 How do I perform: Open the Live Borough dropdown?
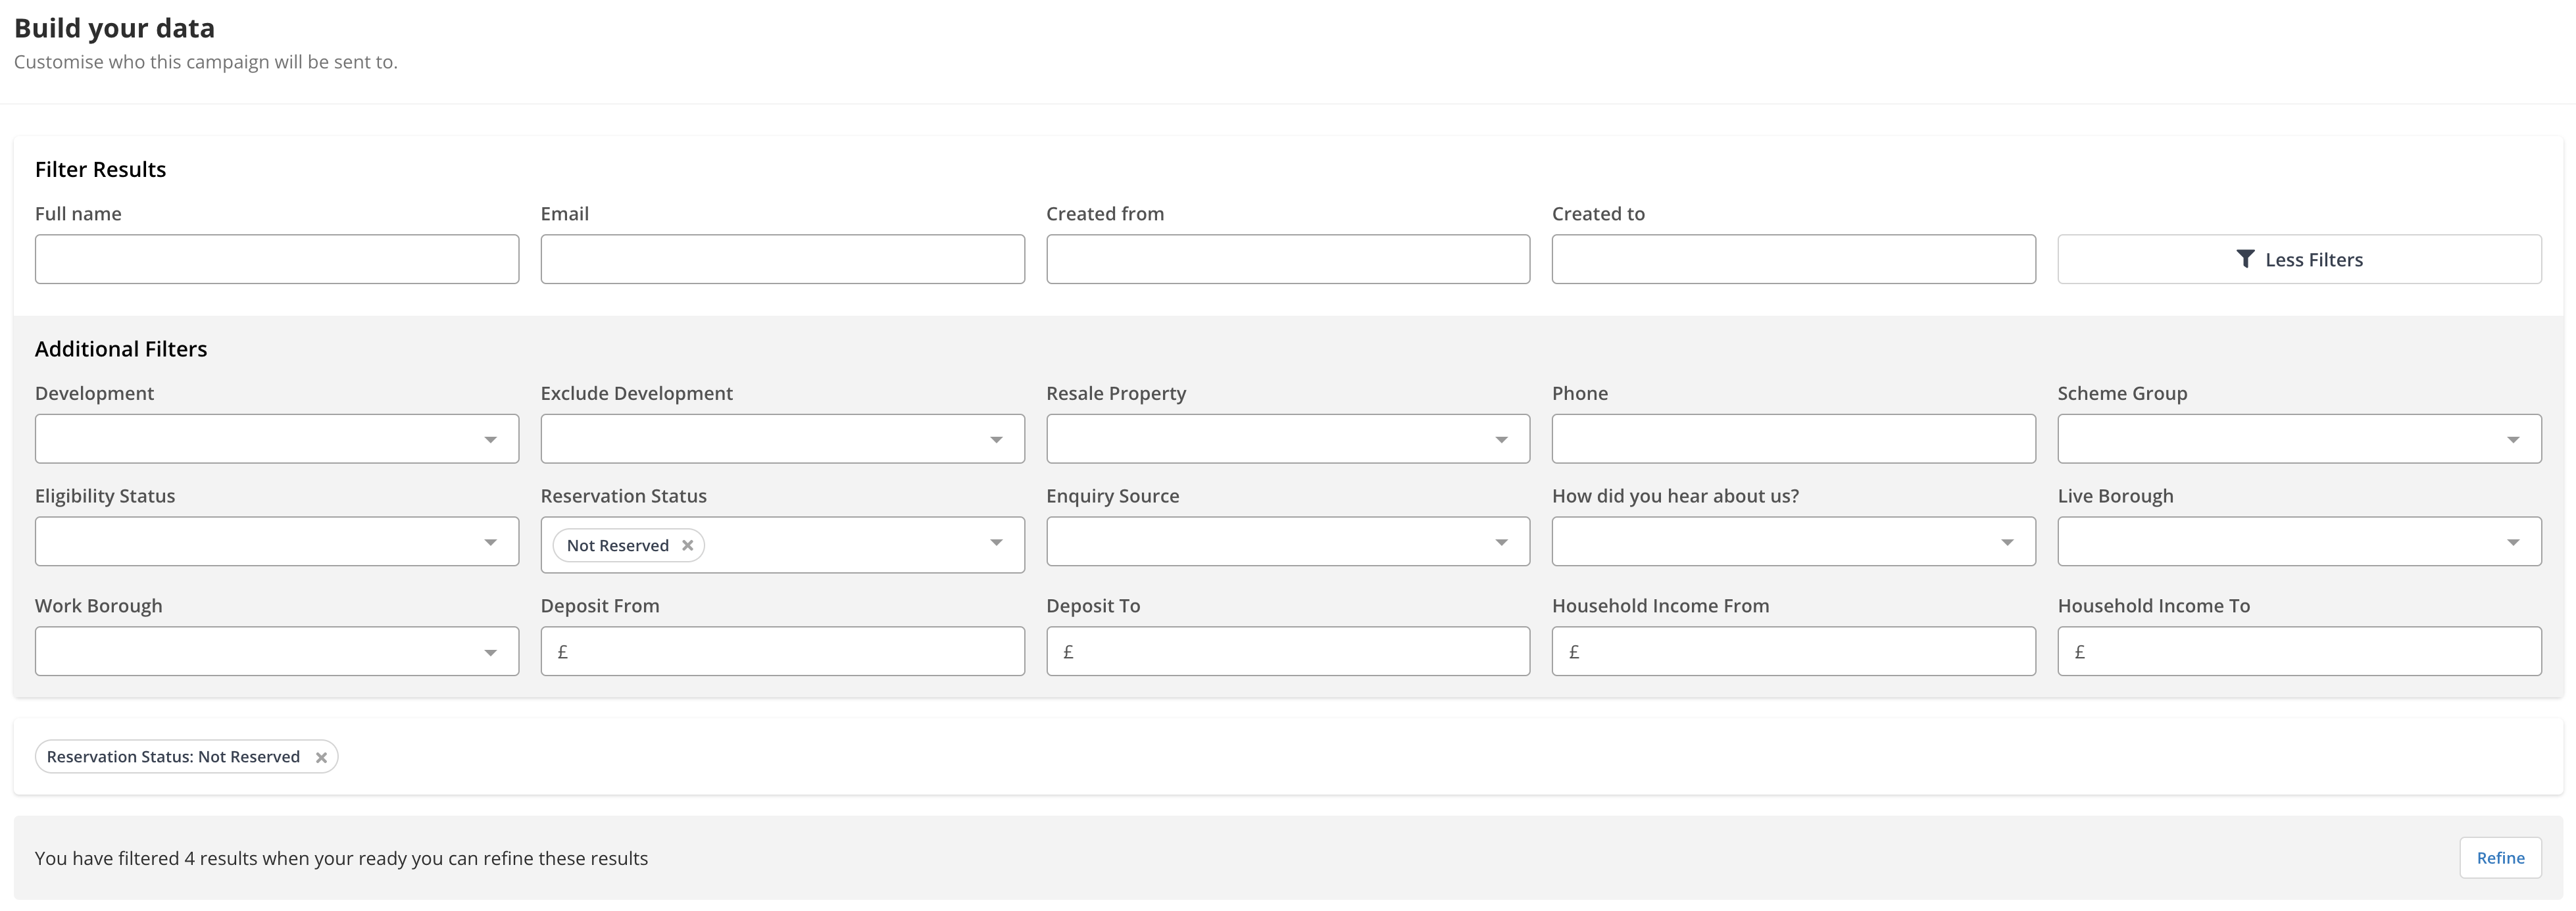pos(2298,542)
